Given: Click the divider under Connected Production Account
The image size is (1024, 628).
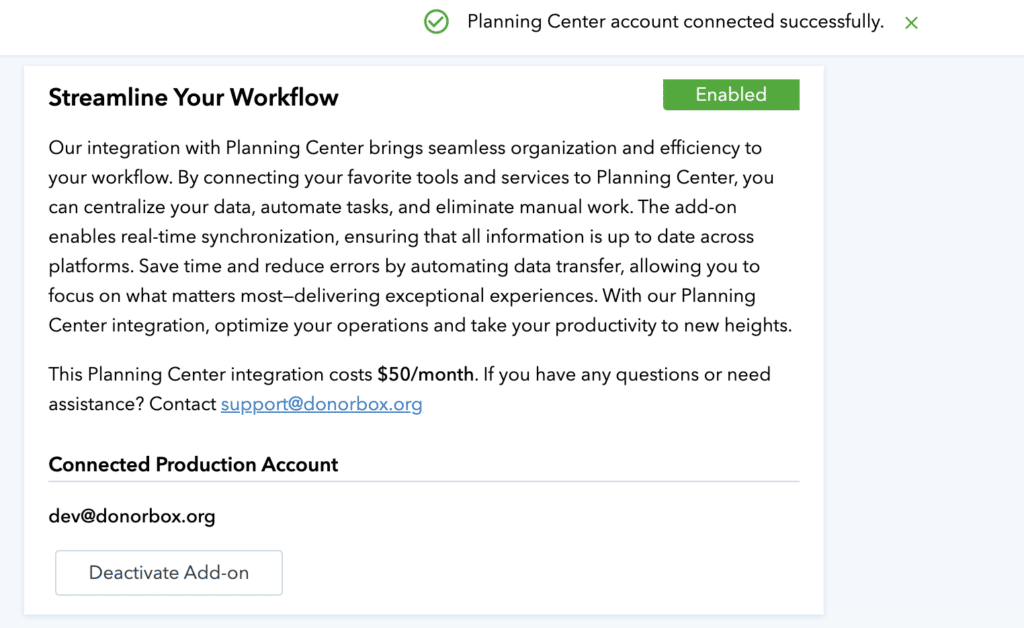Looking at the screenshot, I should (x=420, y=482).
